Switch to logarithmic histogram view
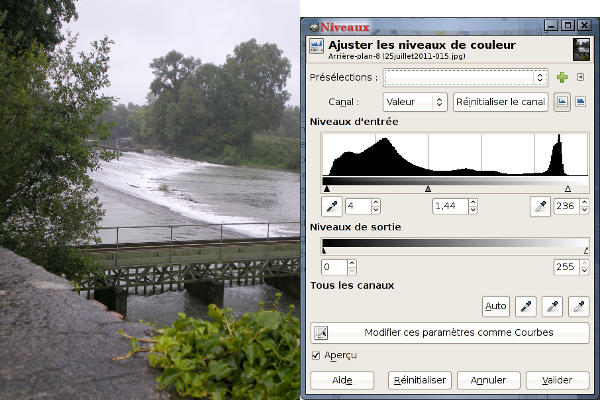Screen dimensions: 600x400 (x=580, y=102)
